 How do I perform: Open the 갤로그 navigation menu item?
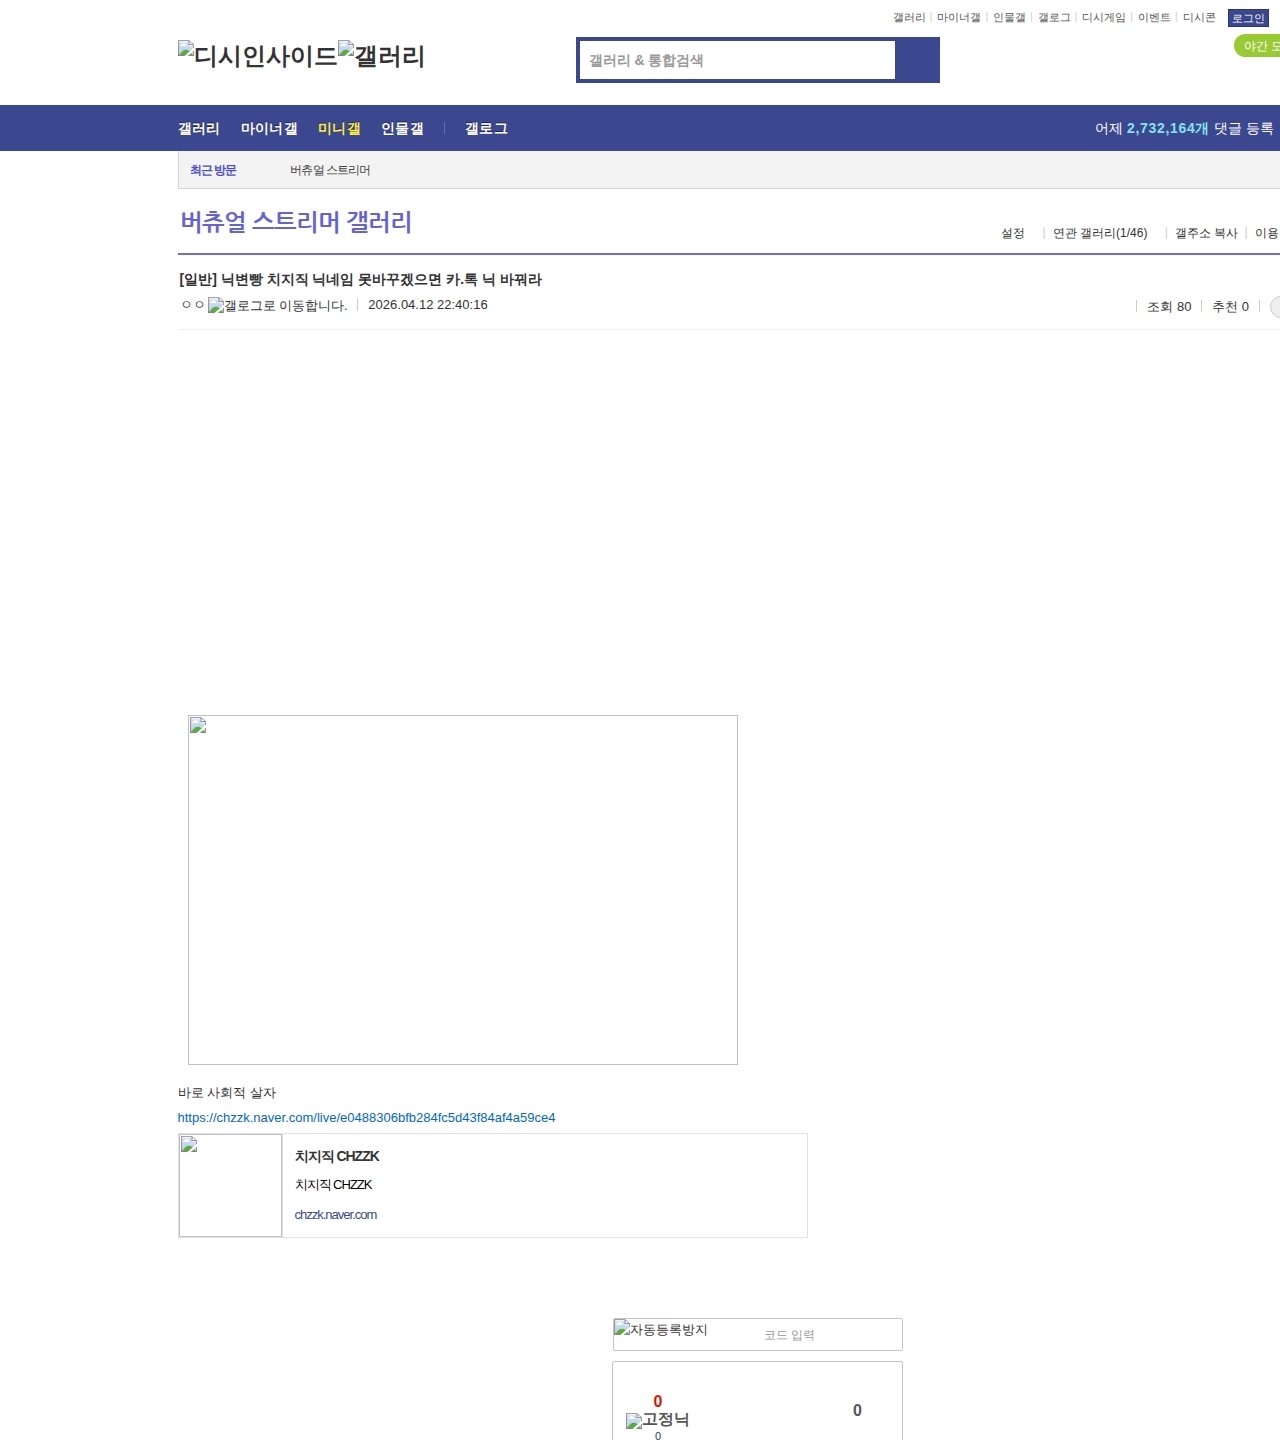click(x=486, y=129)
